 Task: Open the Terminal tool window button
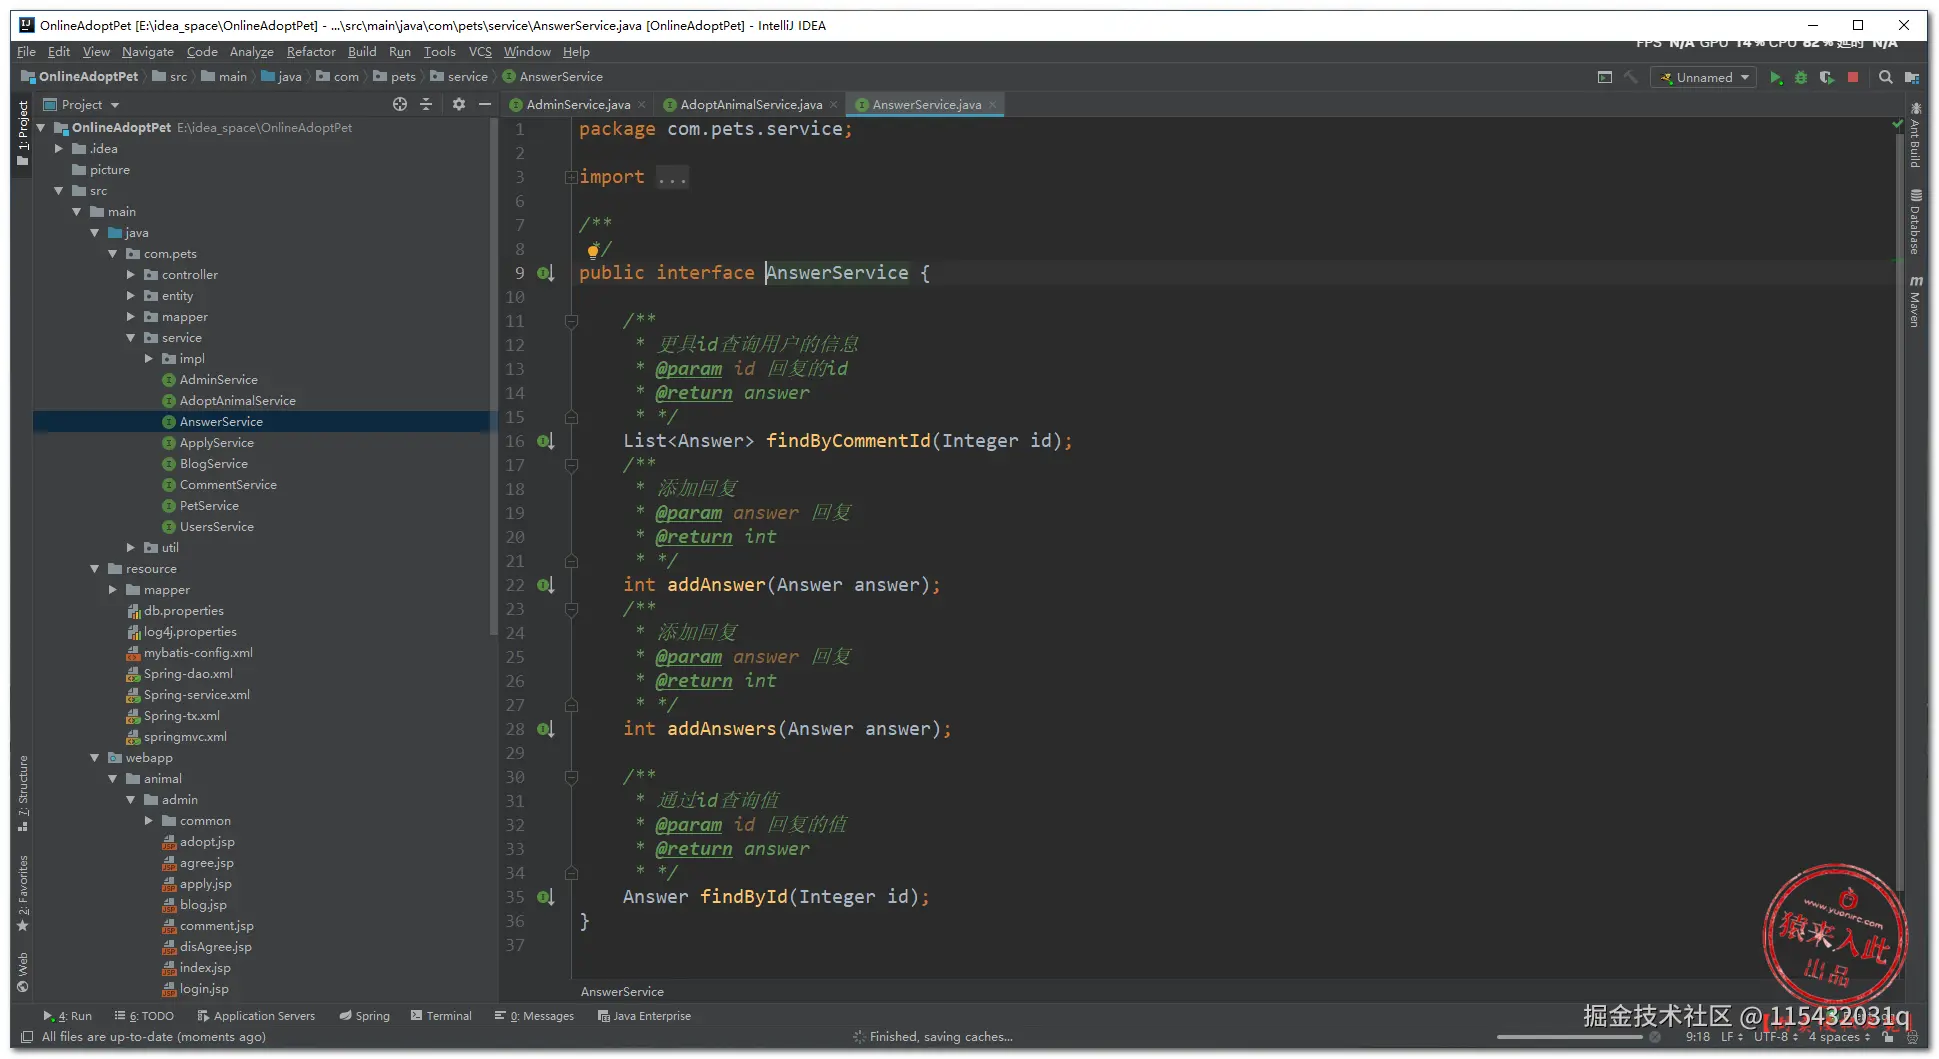point(441,1016)
